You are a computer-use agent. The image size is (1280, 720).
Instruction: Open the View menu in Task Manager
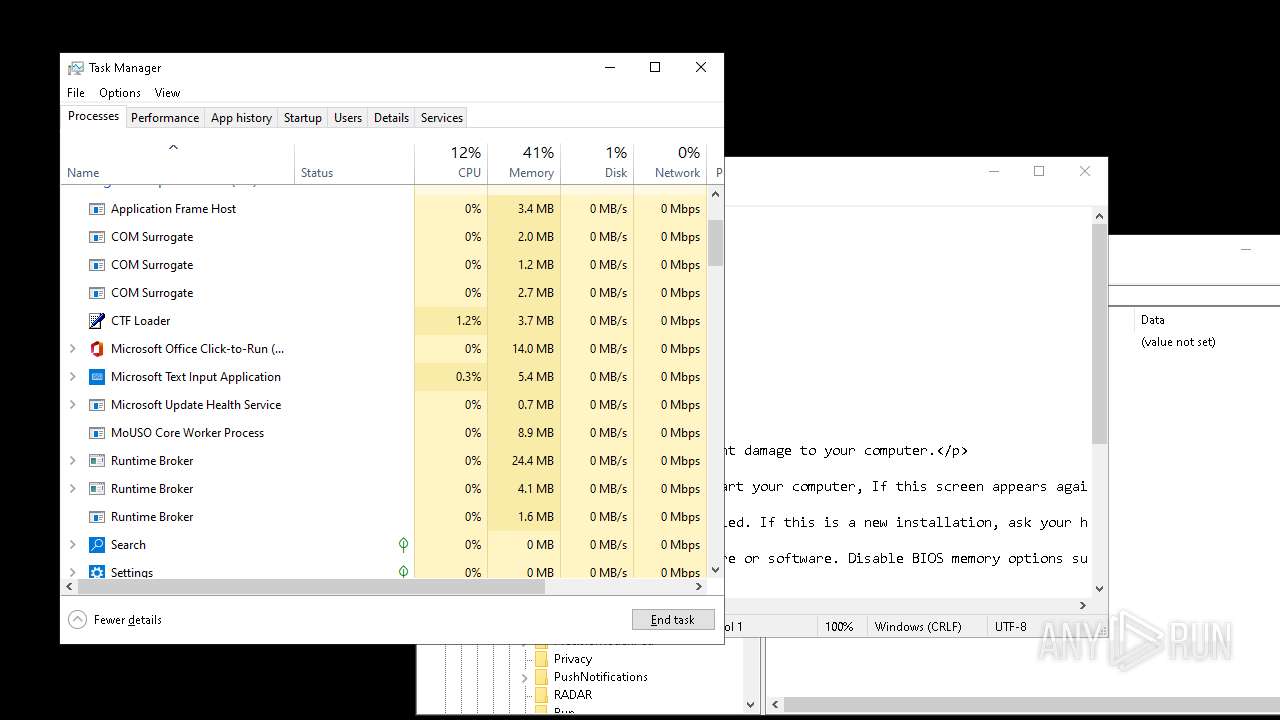click(167, 93)
